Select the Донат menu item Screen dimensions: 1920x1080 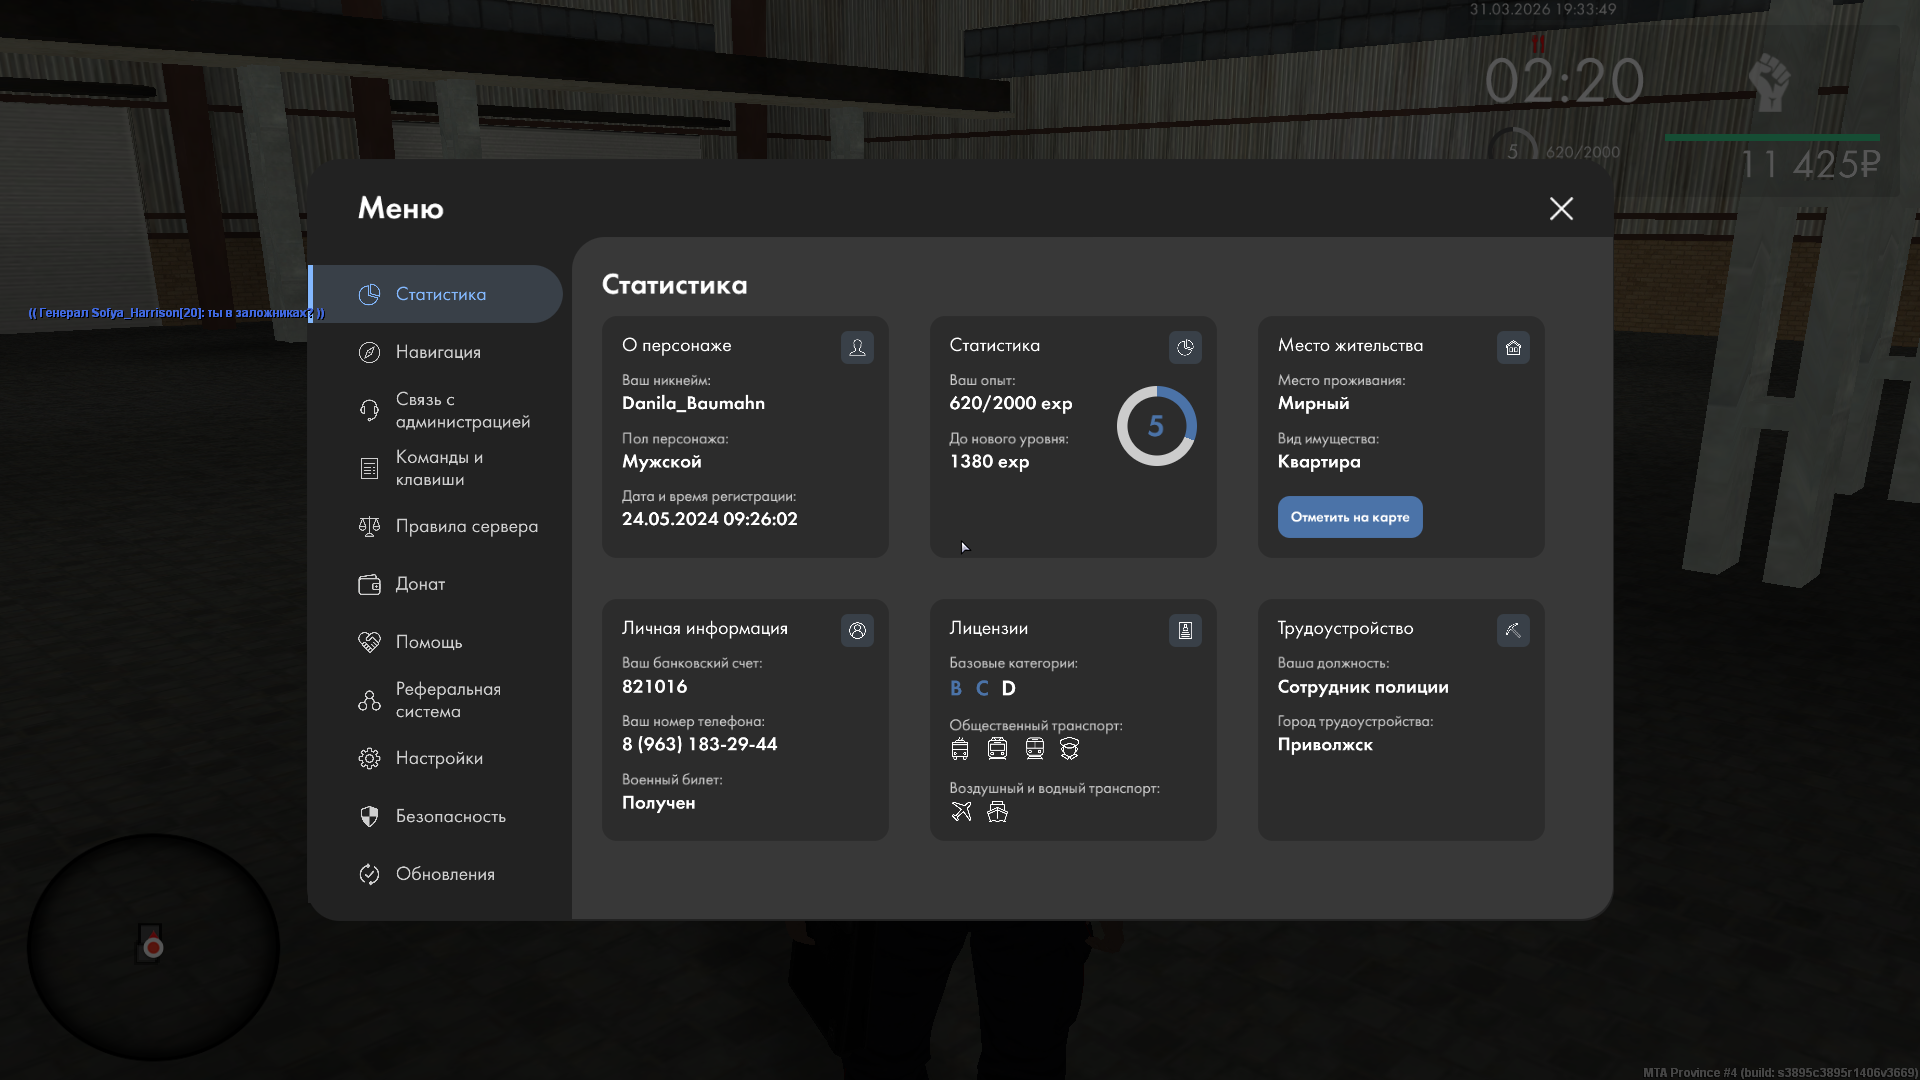click(420, 584)
